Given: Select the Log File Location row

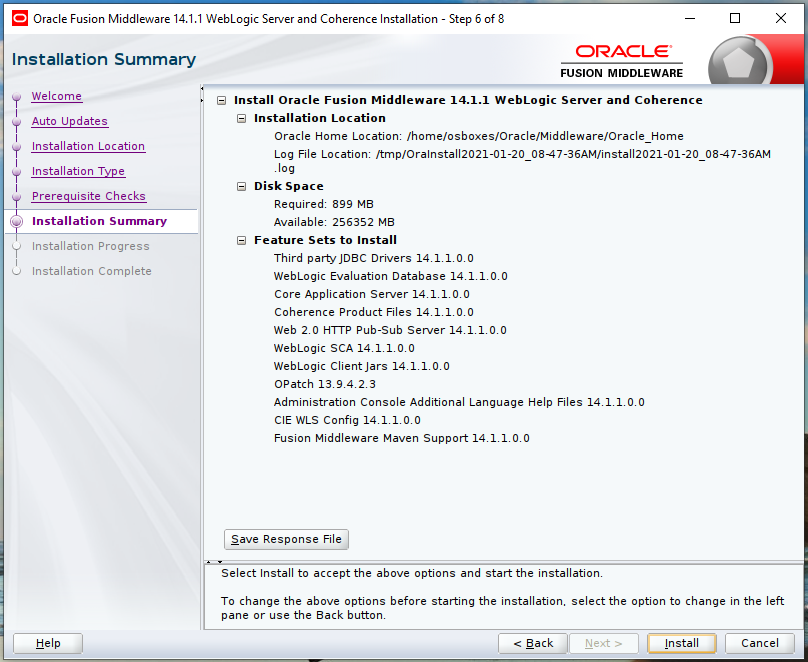Looking at the screenshot, I should (523, 161).
